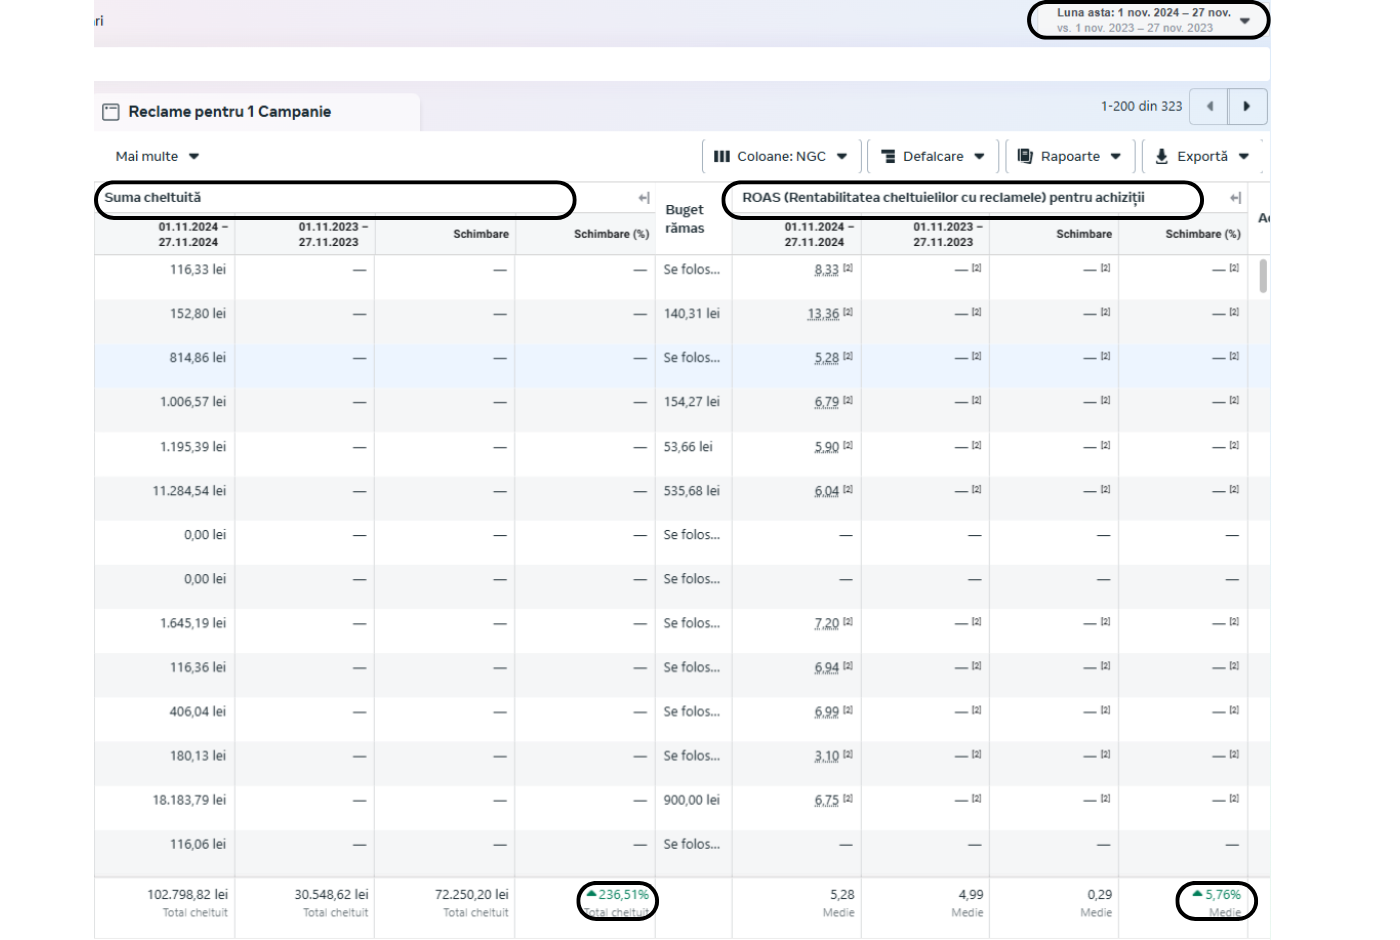Open the Coloane: NGC columns dropdown

(x=781, y=156)
